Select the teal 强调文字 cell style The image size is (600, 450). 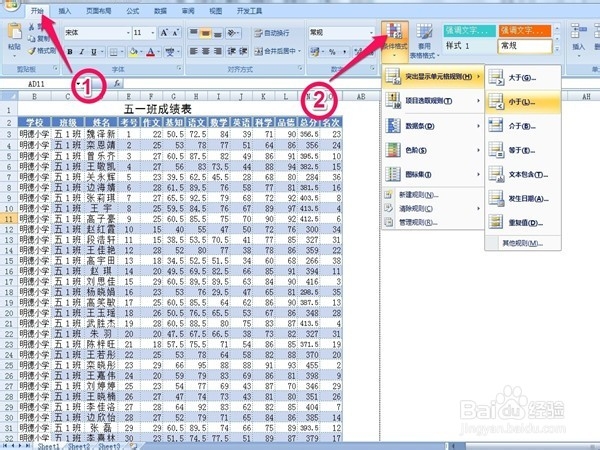pyautogui.click(x=470, y=31)
